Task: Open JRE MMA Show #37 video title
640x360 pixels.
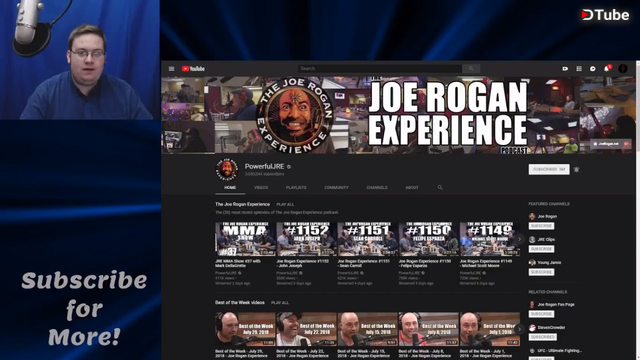Action: pyautogui.click(x=238, y=263)
